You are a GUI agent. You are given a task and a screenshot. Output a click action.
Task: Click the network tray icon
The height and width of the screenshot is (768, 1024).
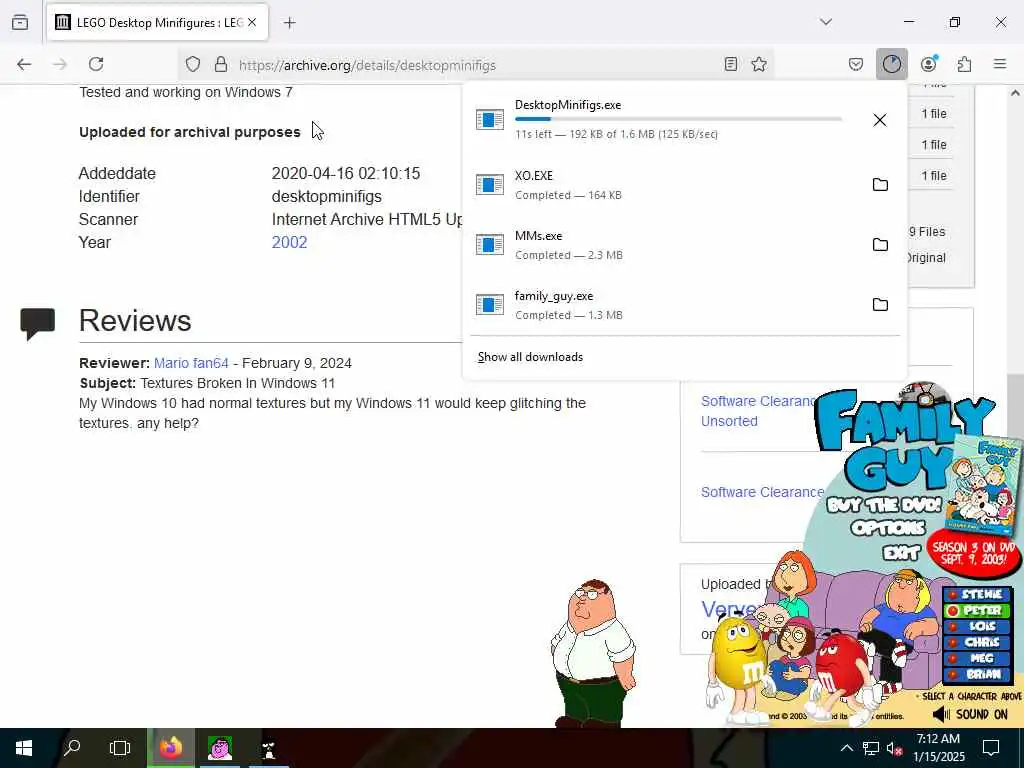(871, 748)
